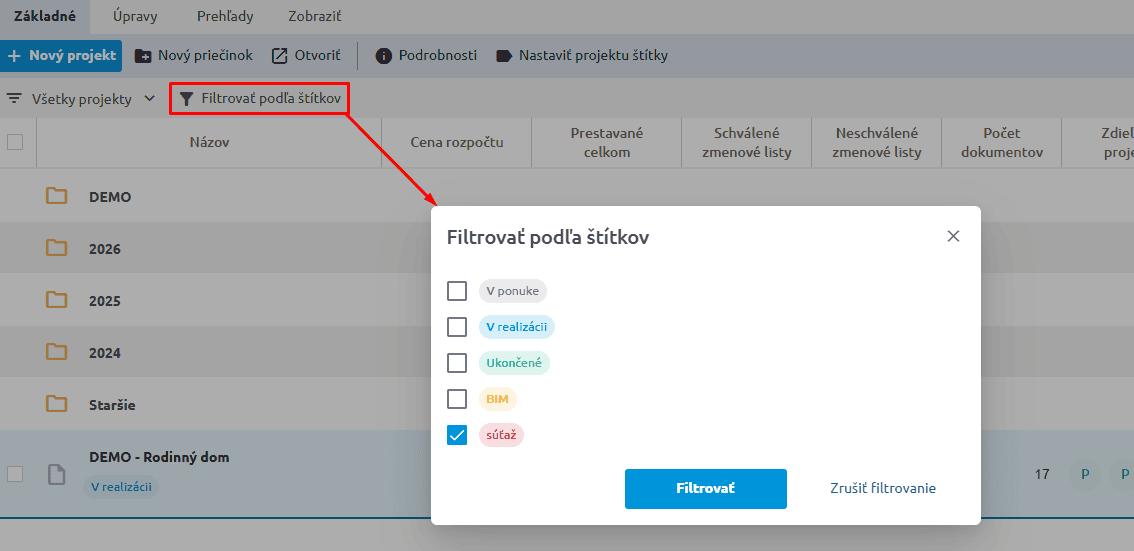
Task: Click the new folder icon (Nový priečinok)
Action: (143, 56)
